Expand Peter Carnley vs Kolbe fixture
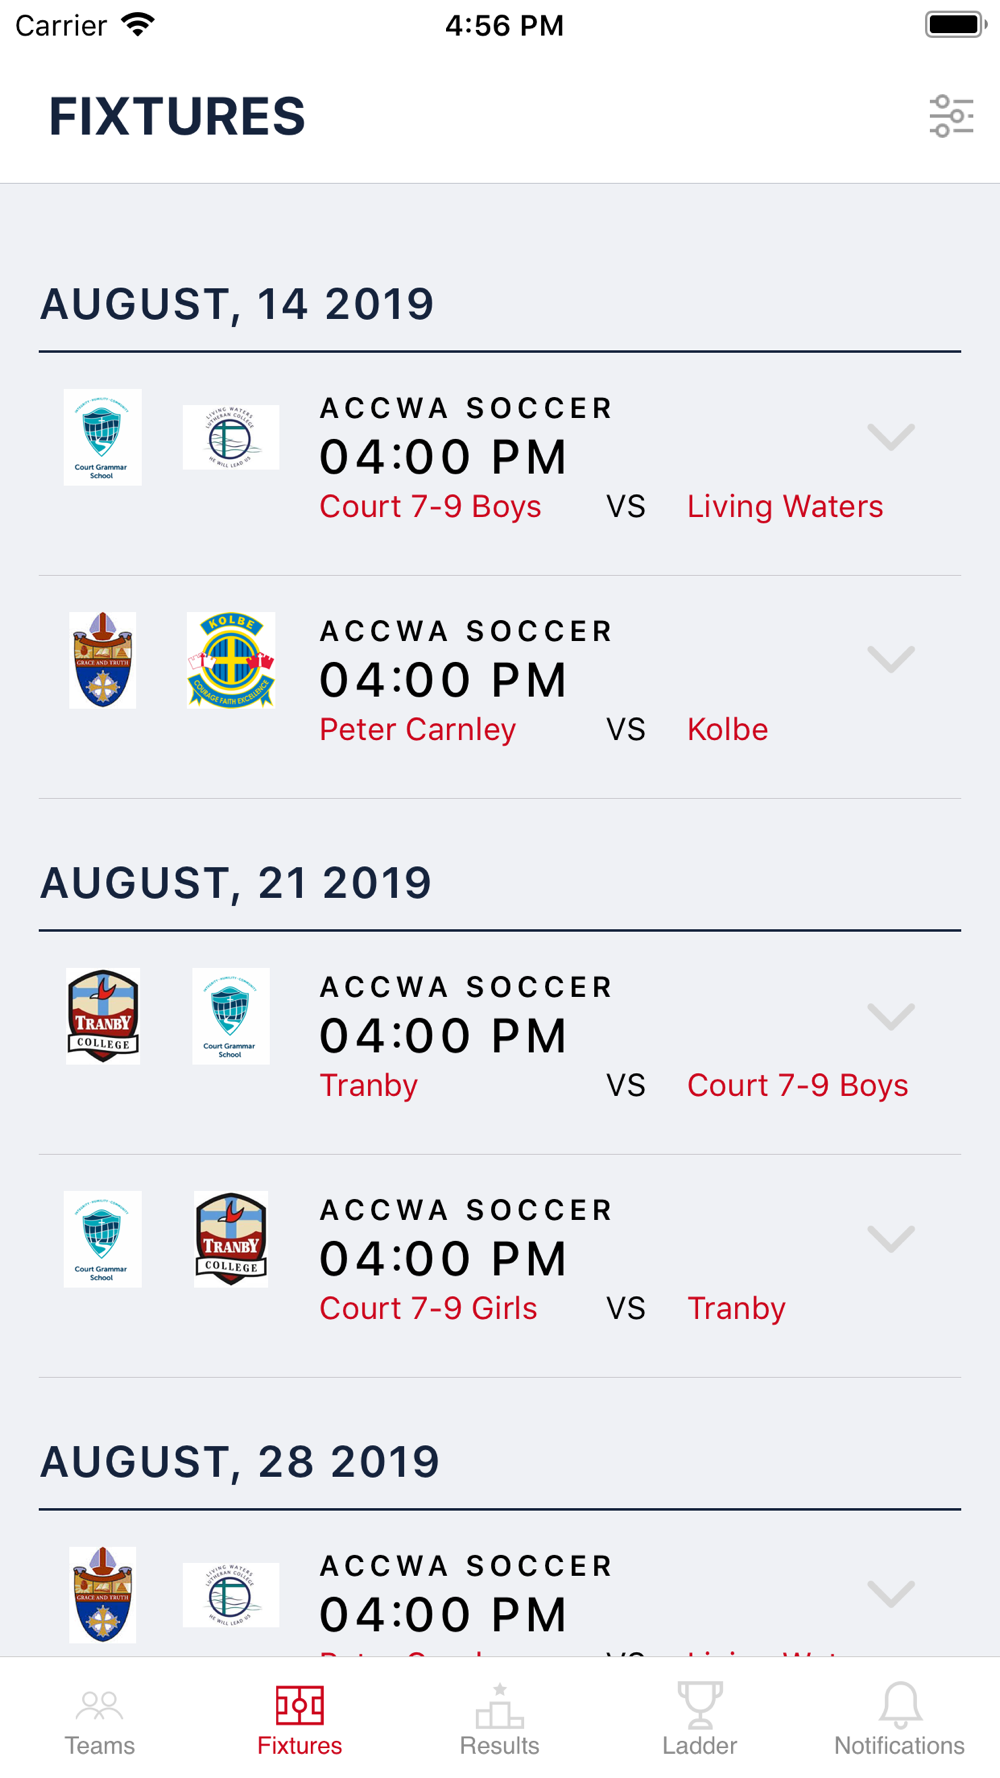This screenshot has width=1000, height=1778. 891,660
